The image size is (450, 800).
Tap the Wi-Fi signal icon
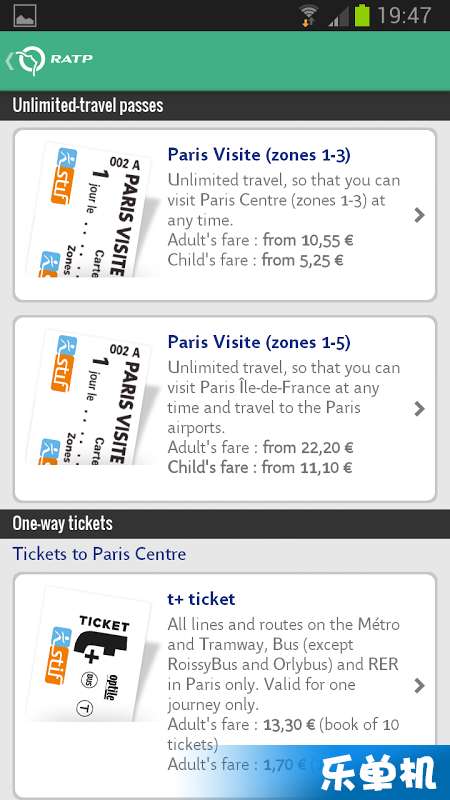point(309,15)
